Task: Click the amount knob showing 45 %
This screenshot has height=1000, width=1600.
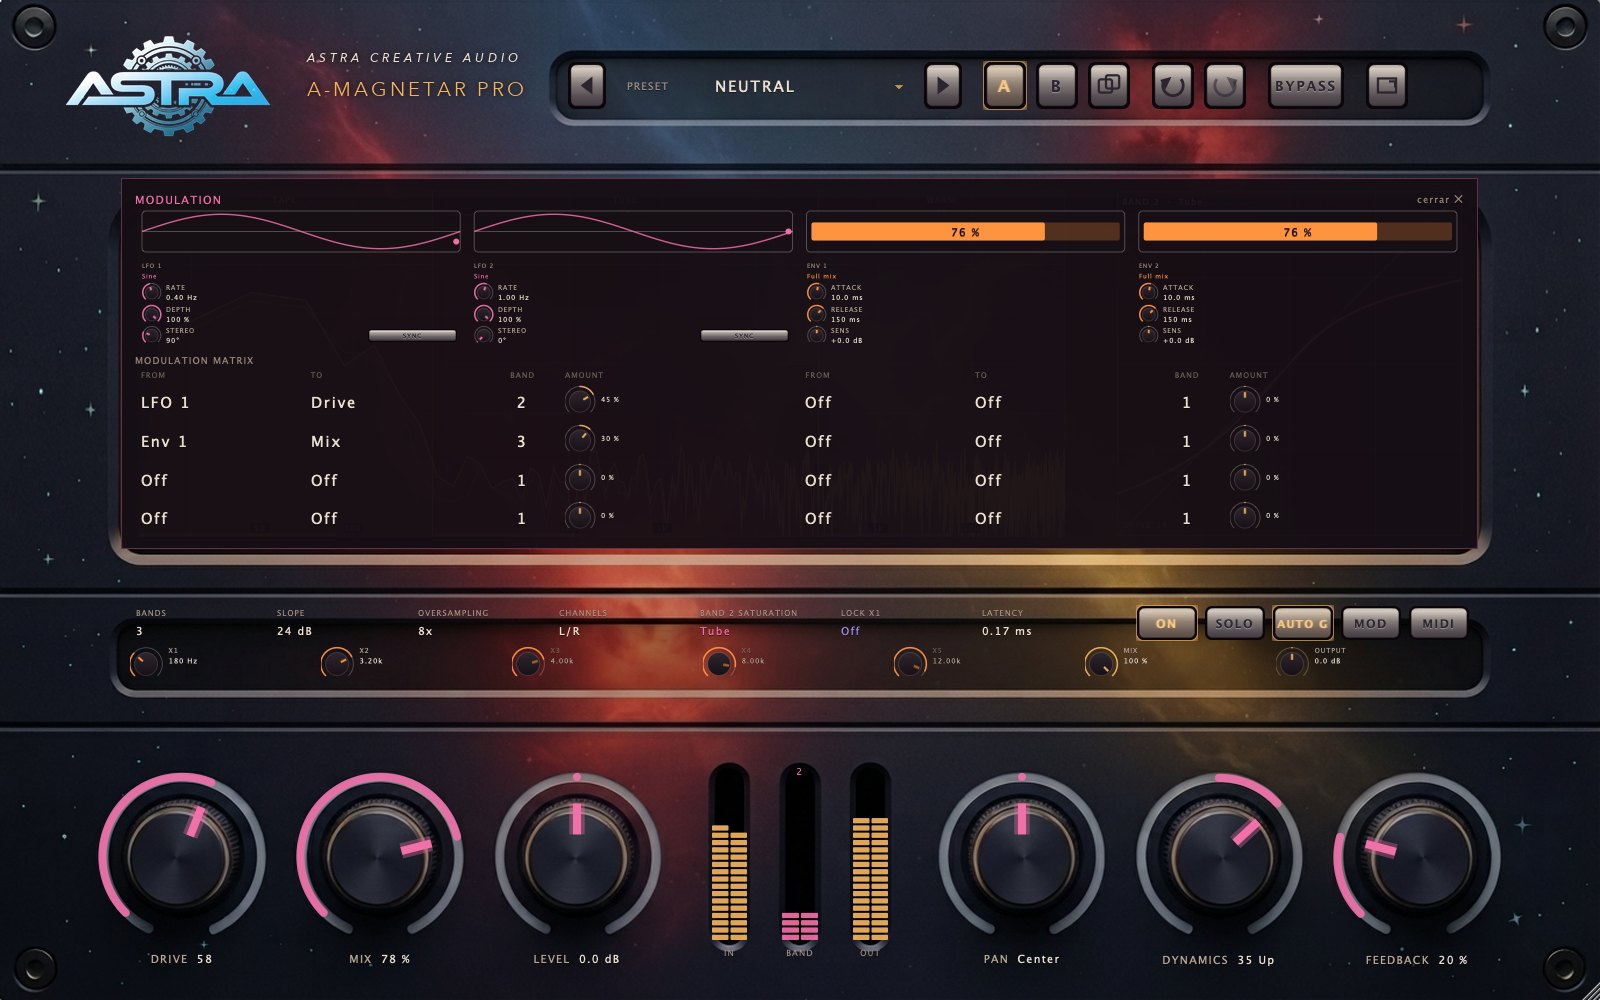Action: point(580,400)
